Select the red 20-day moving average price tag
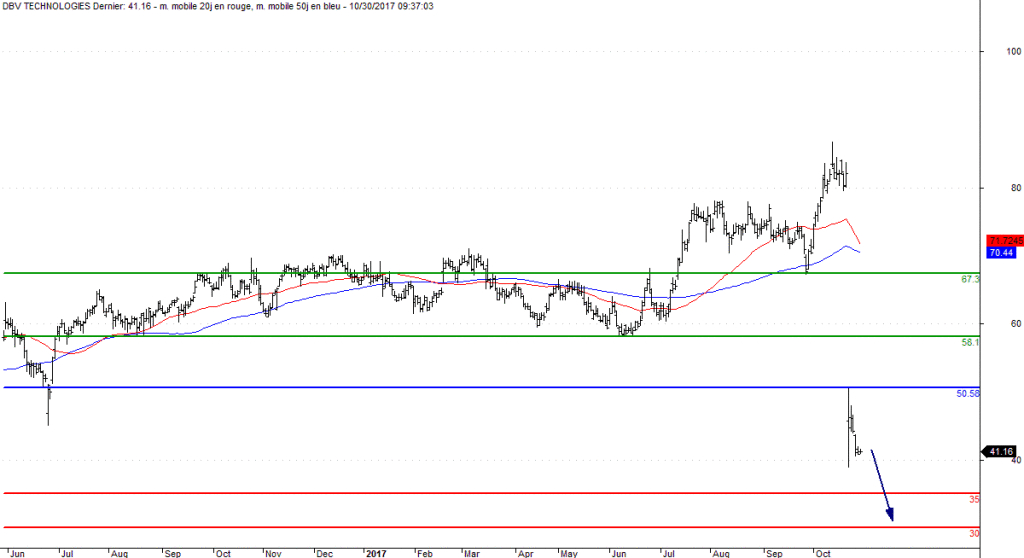This screenshot has width=1024, height=558. [1002, 241]
